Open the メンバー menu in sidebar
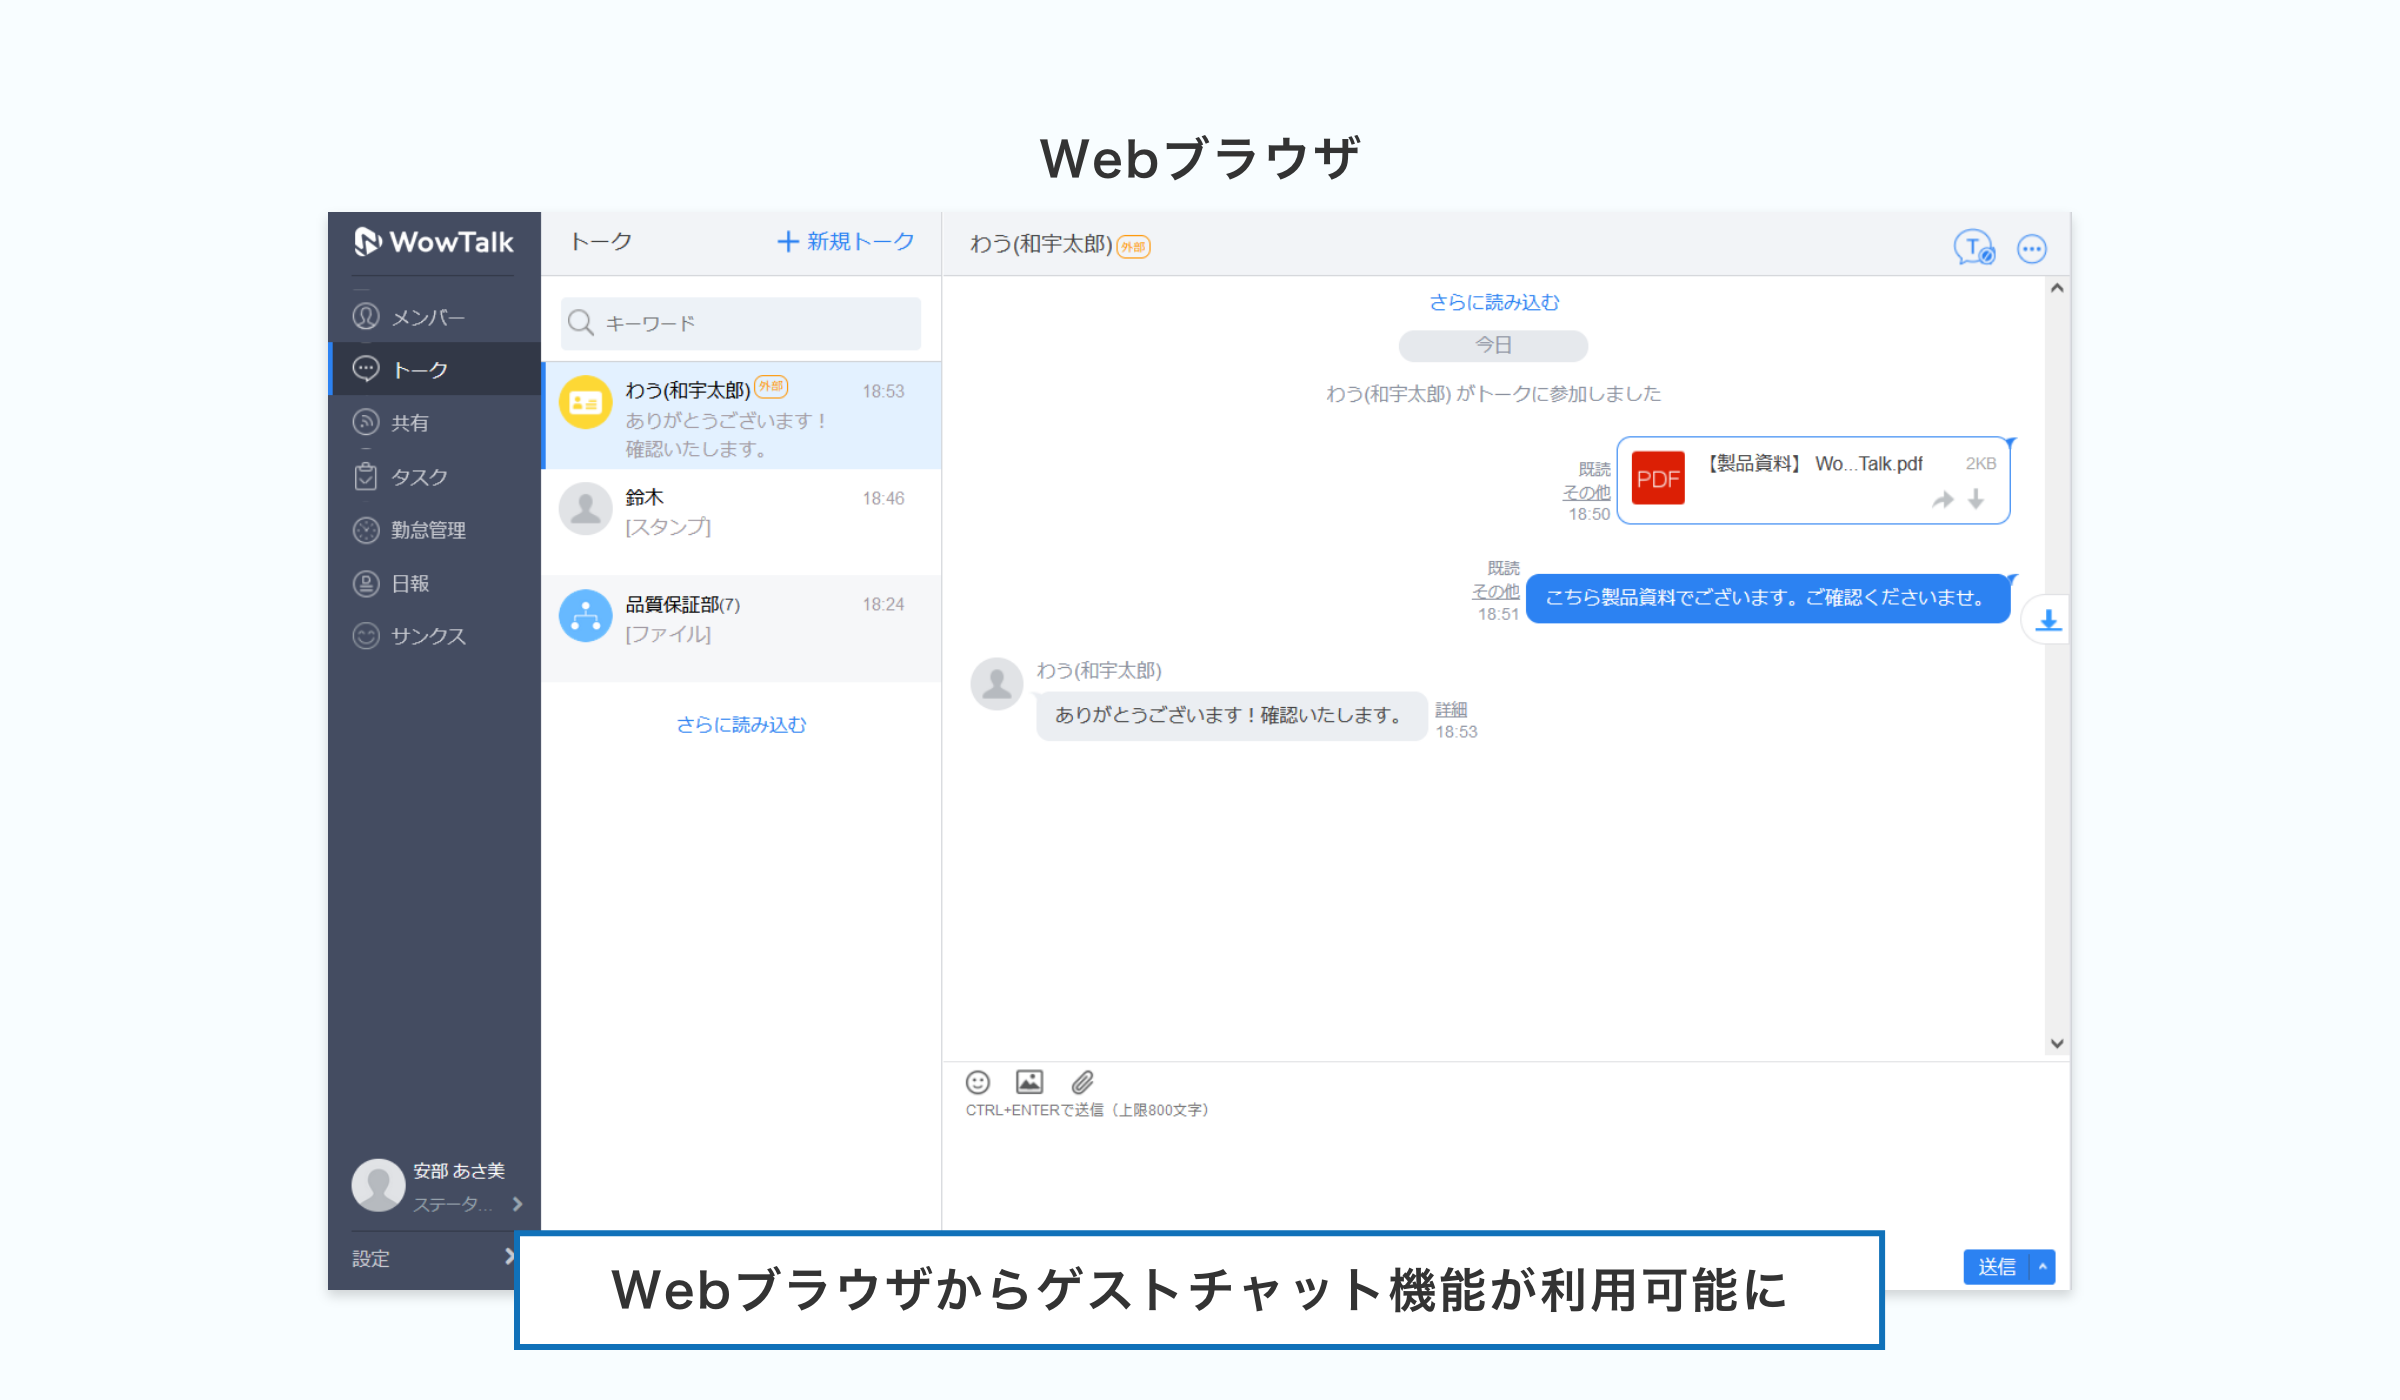The width and height of the screenshot is (2400, 1400). pos(427,318)
